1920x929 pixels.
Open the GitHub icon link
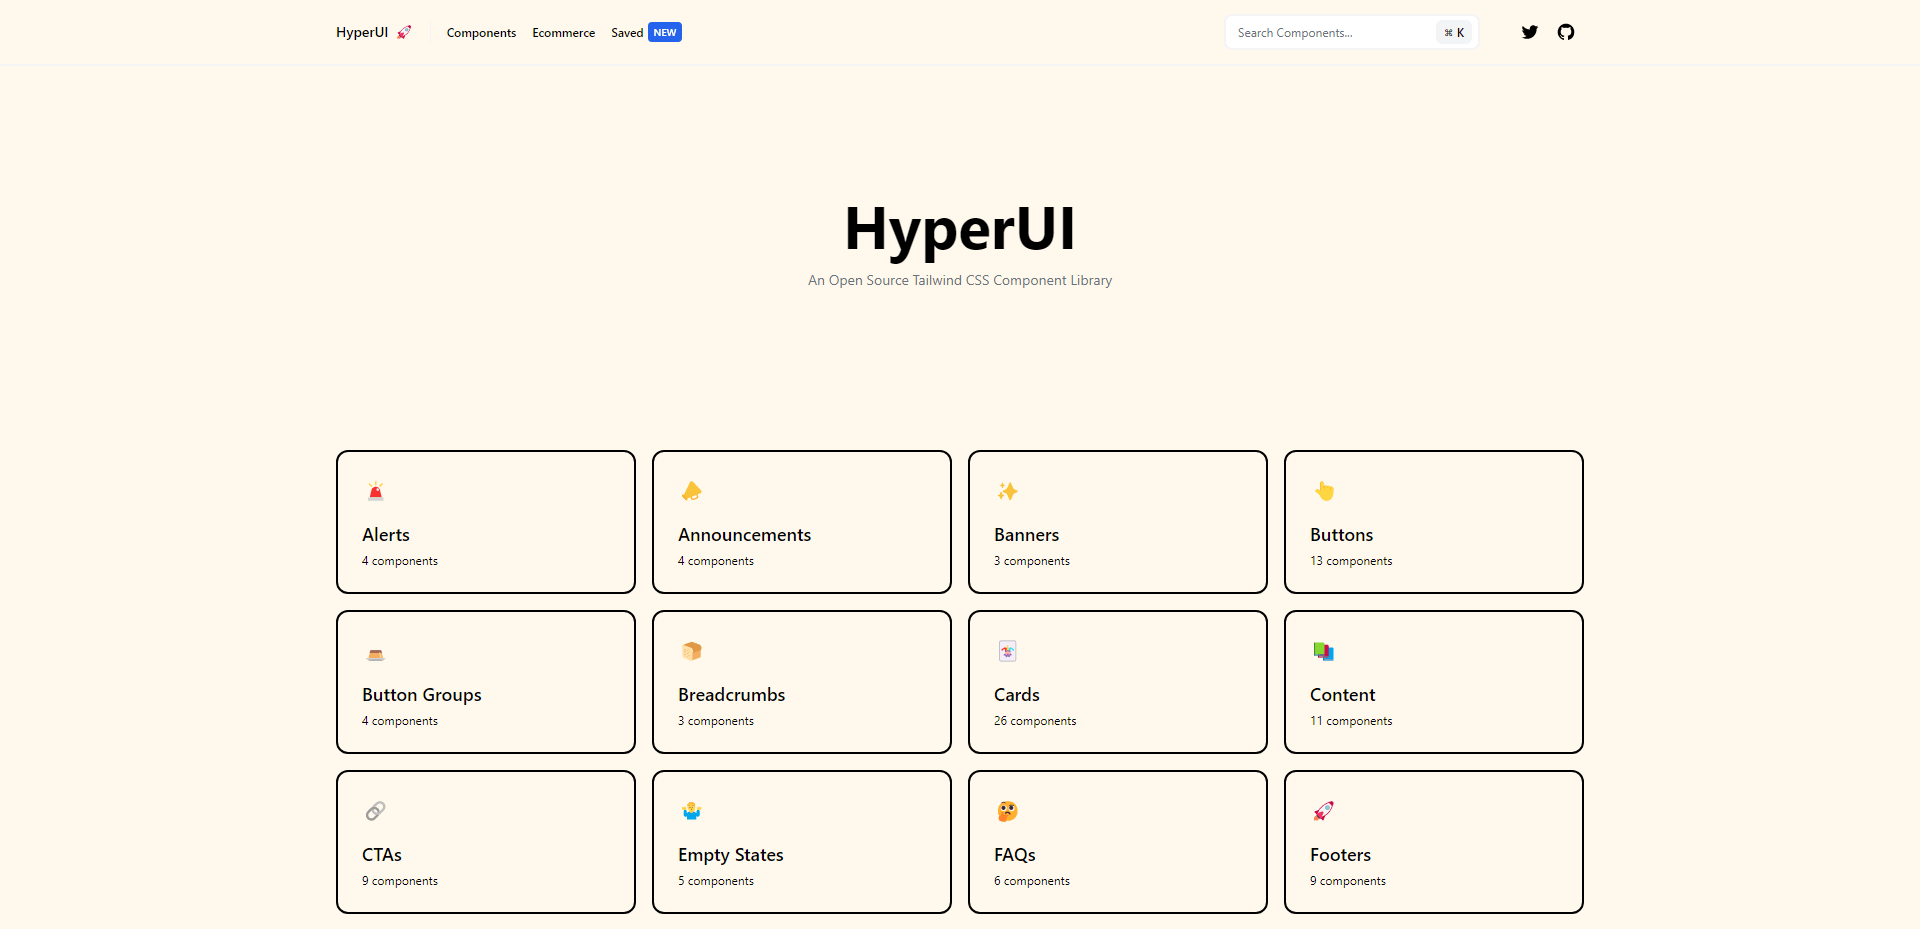click(1566, 32)
